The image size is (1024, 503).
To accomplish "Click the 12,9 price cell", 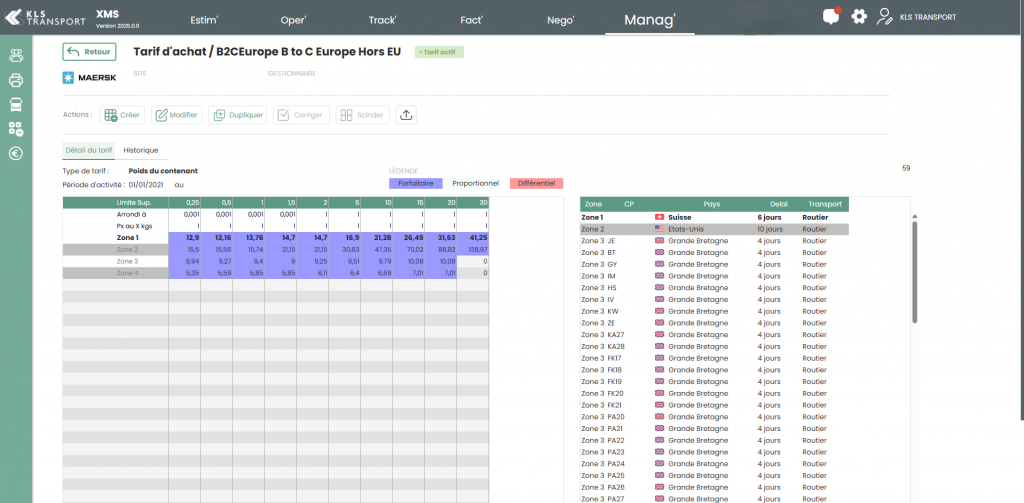I will (x=185, y=238).
